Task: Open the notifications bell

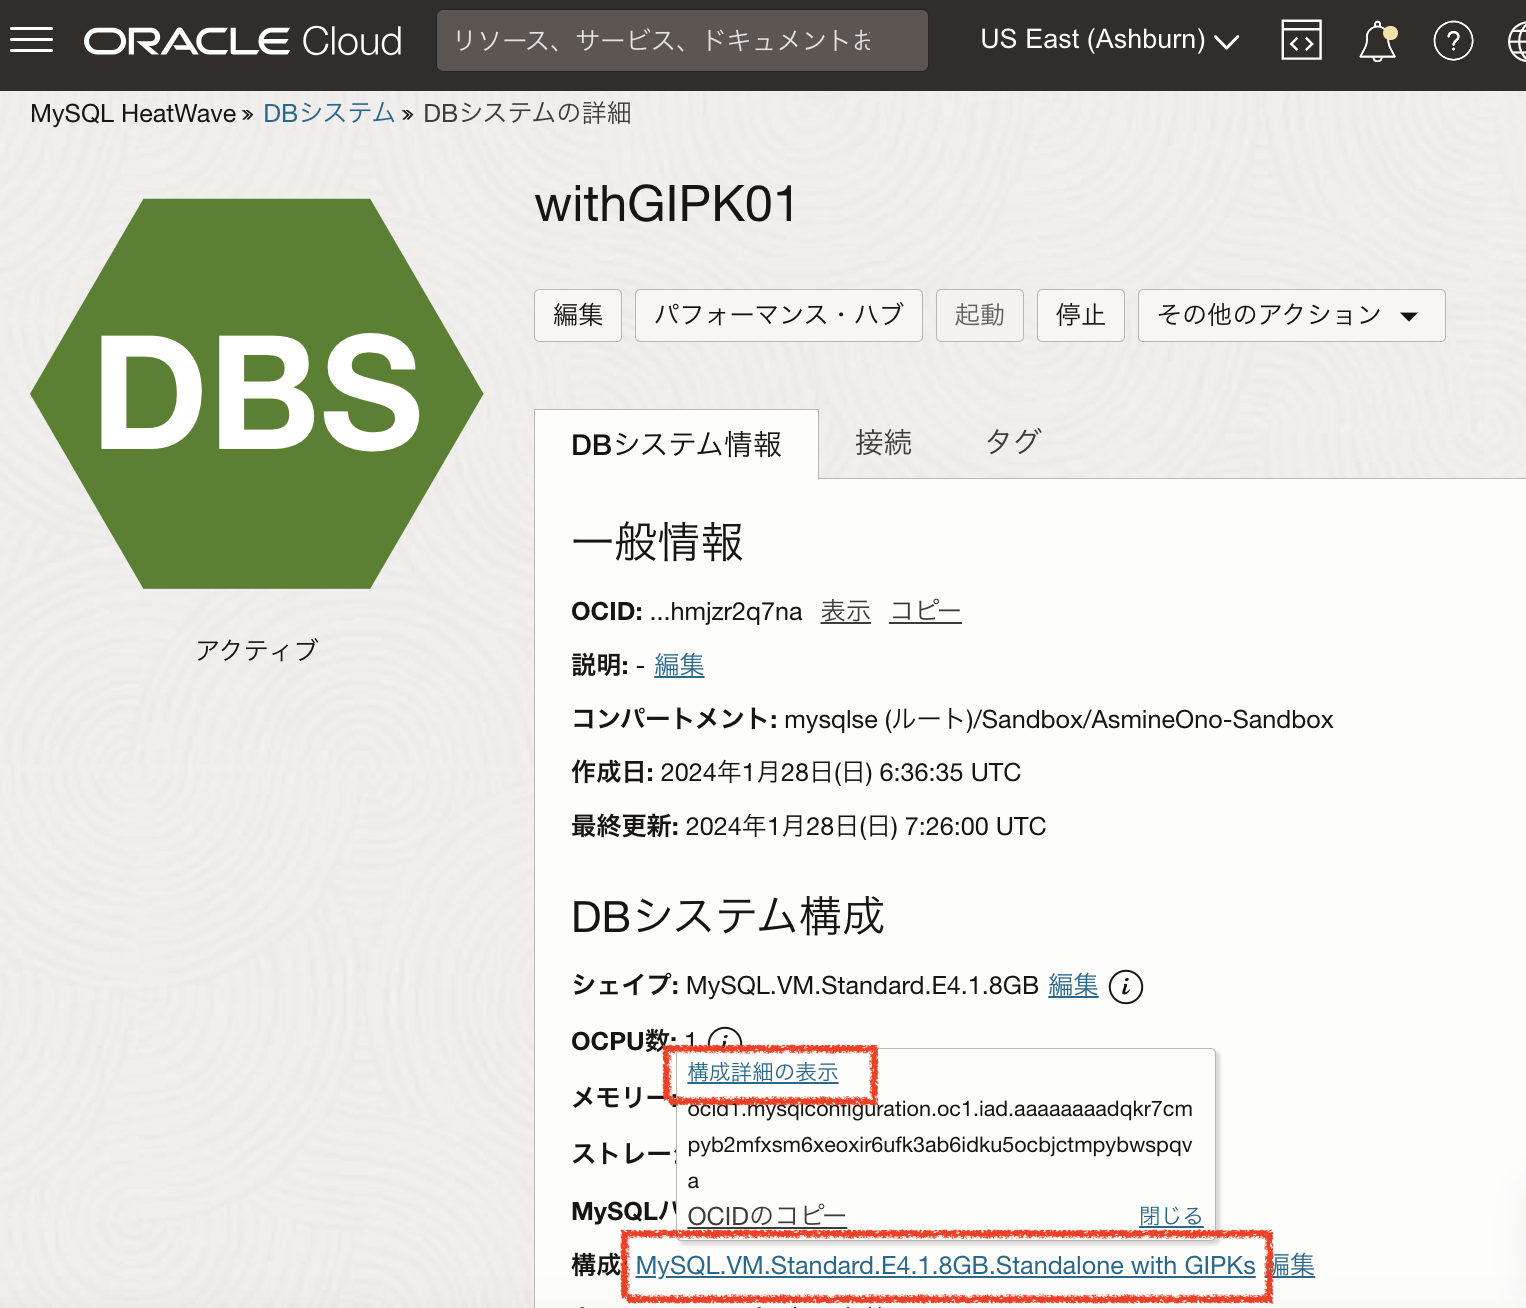Action: point(1378,41)
